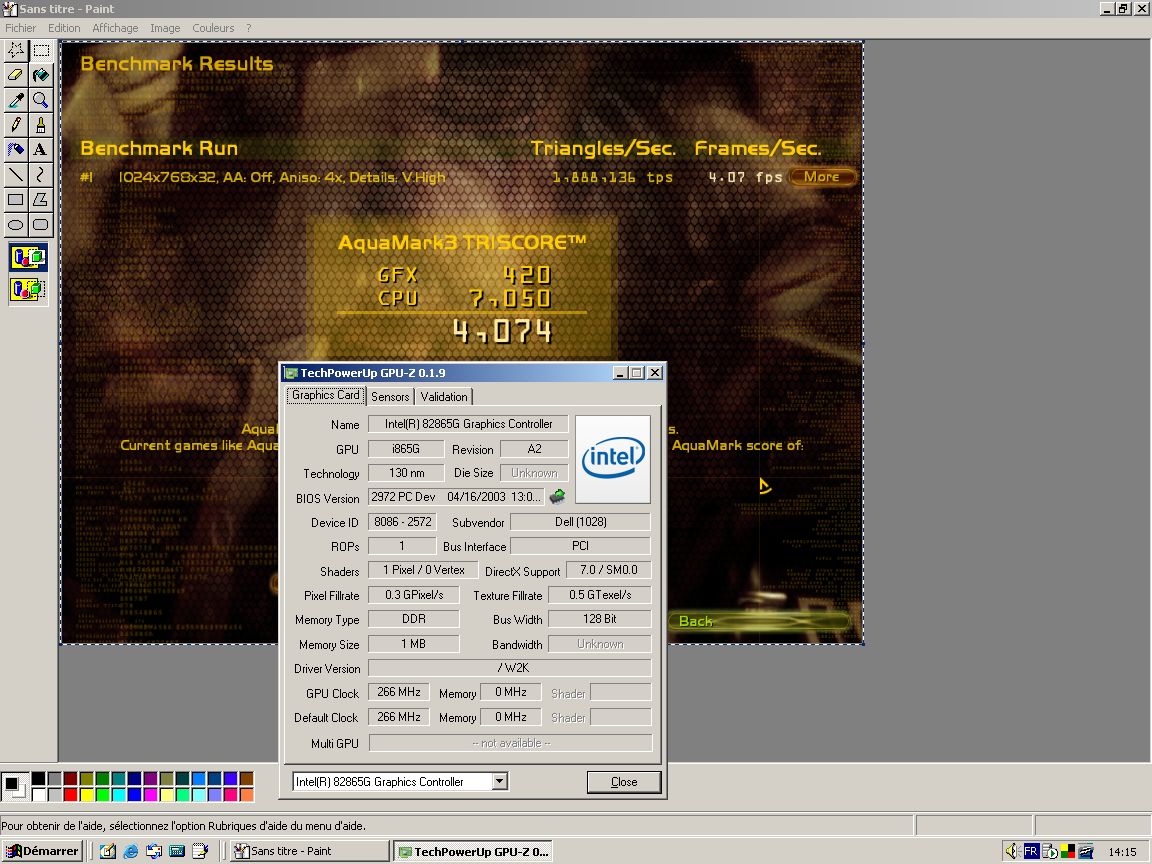The image size is (1152, 864).
Task: Open the graphics adapter dropdown in GPU-Z
Action: tap(500, 781)
